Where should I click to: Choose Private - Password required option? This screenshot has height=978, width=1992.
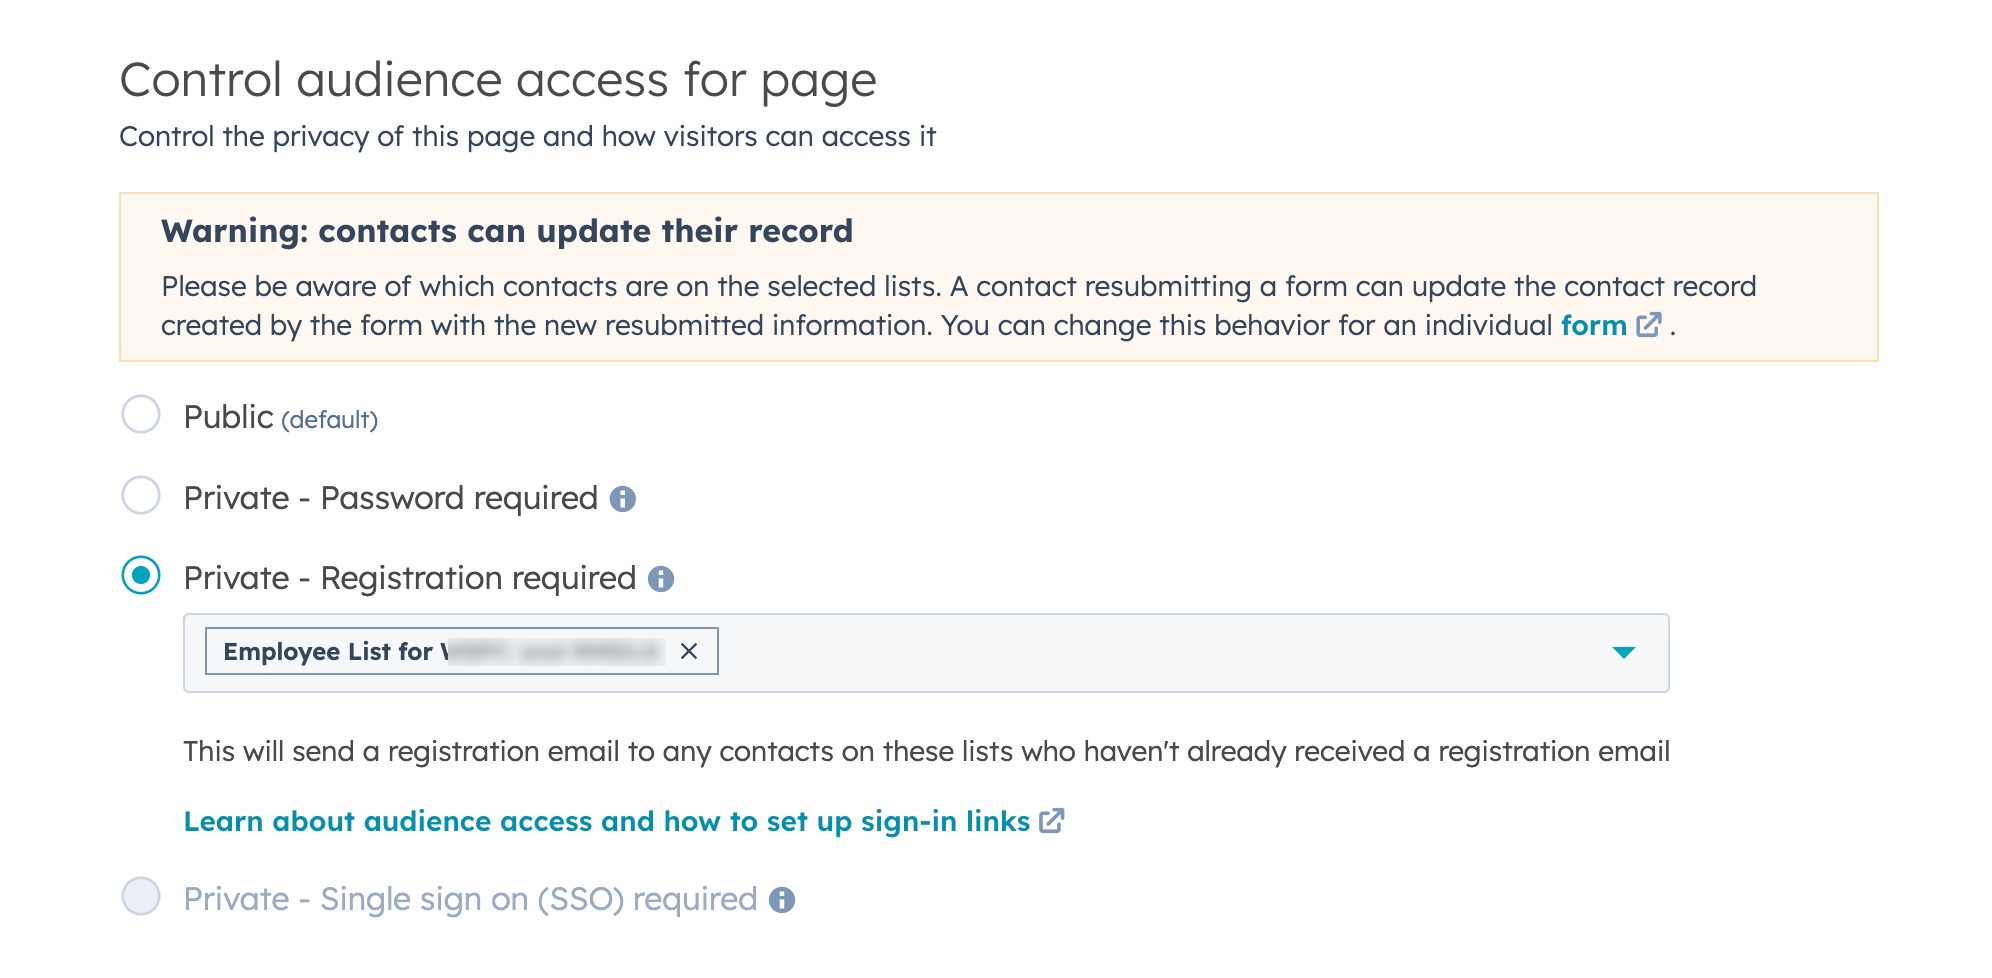(141, 496)
